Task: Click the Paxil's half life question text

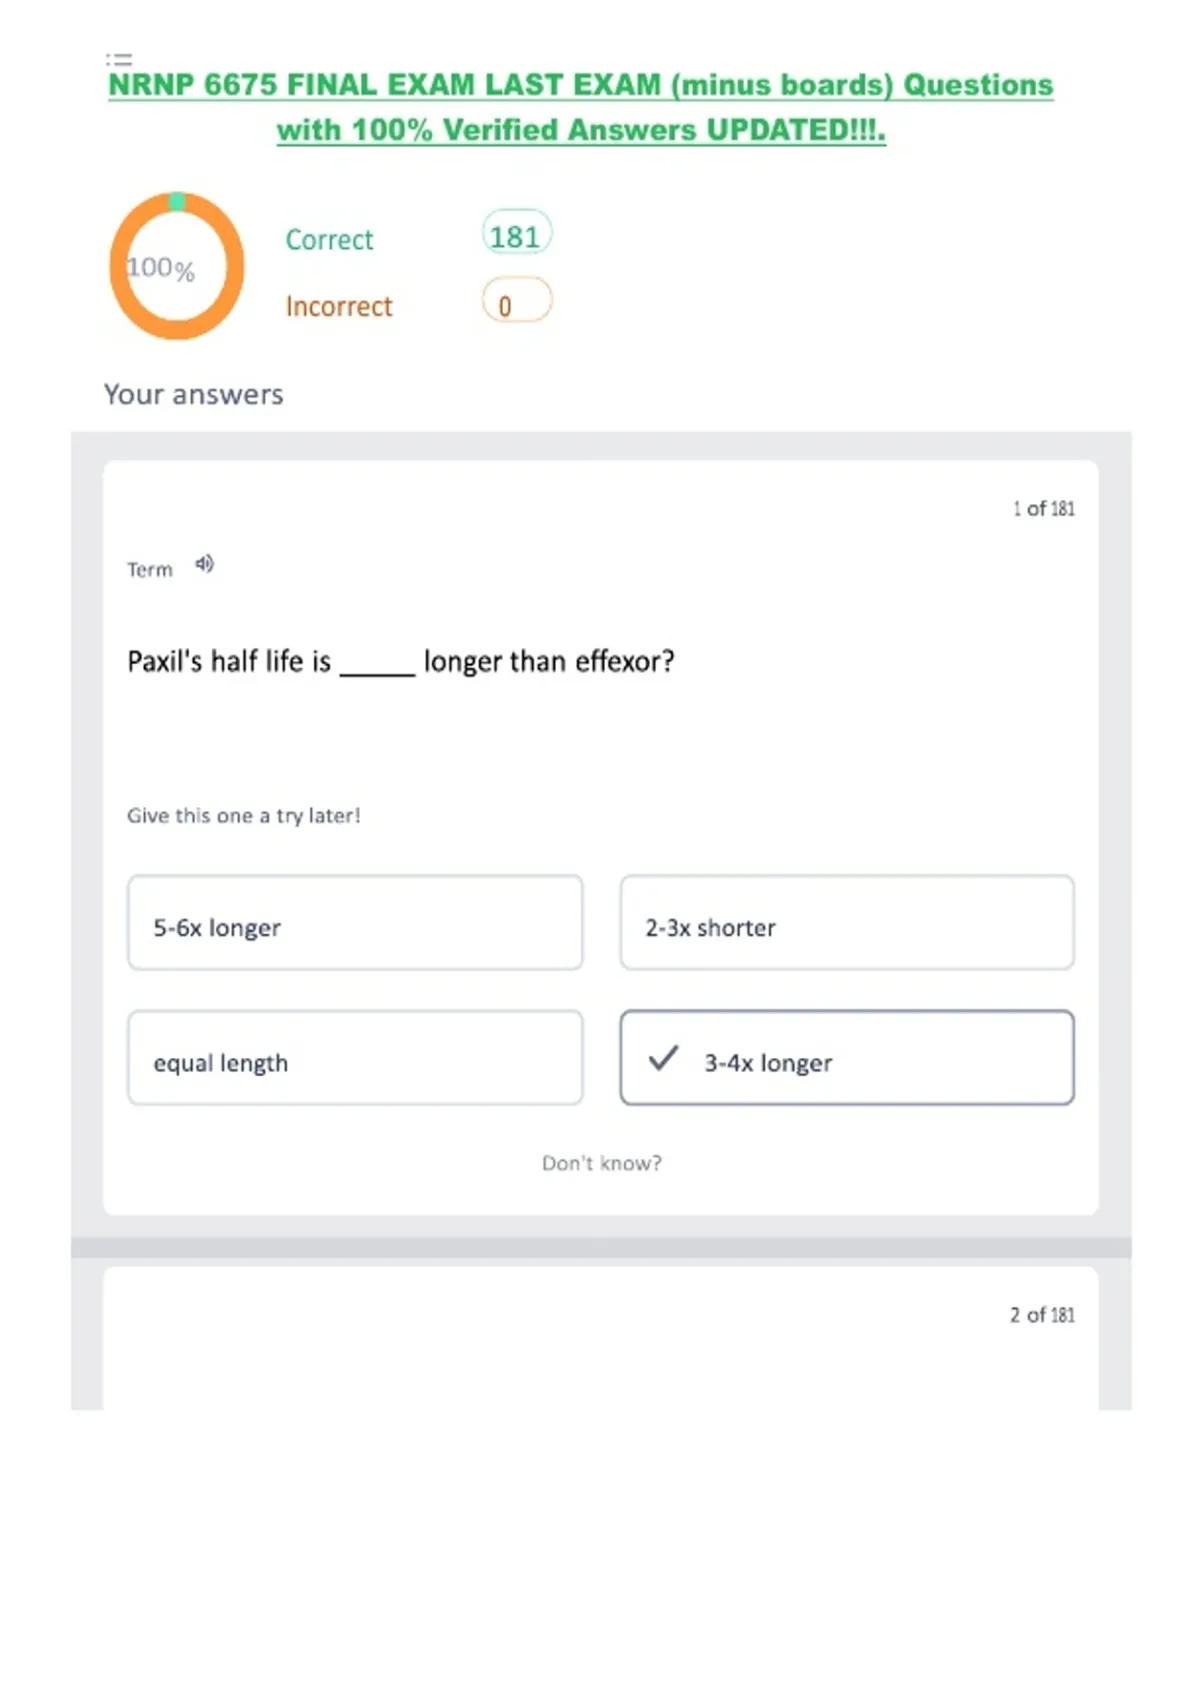Action: point(400,662)
